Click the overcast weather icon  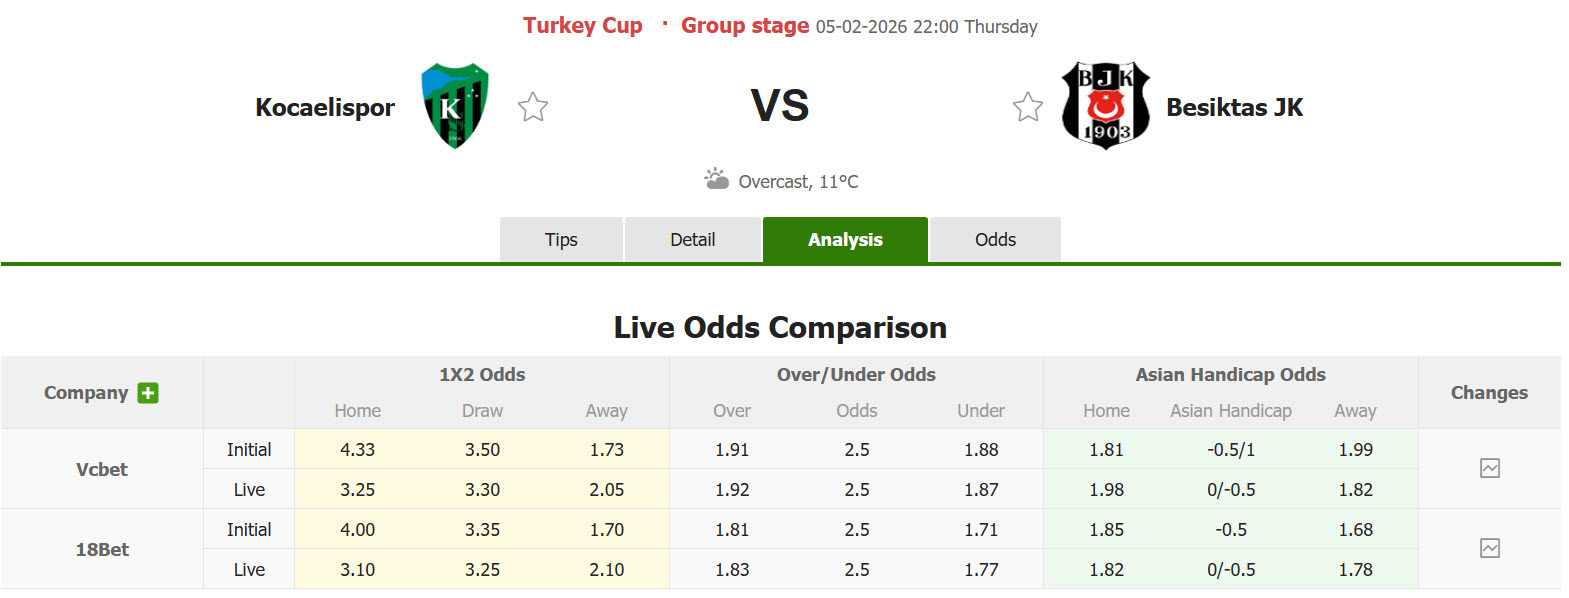[x=716, y=179]
